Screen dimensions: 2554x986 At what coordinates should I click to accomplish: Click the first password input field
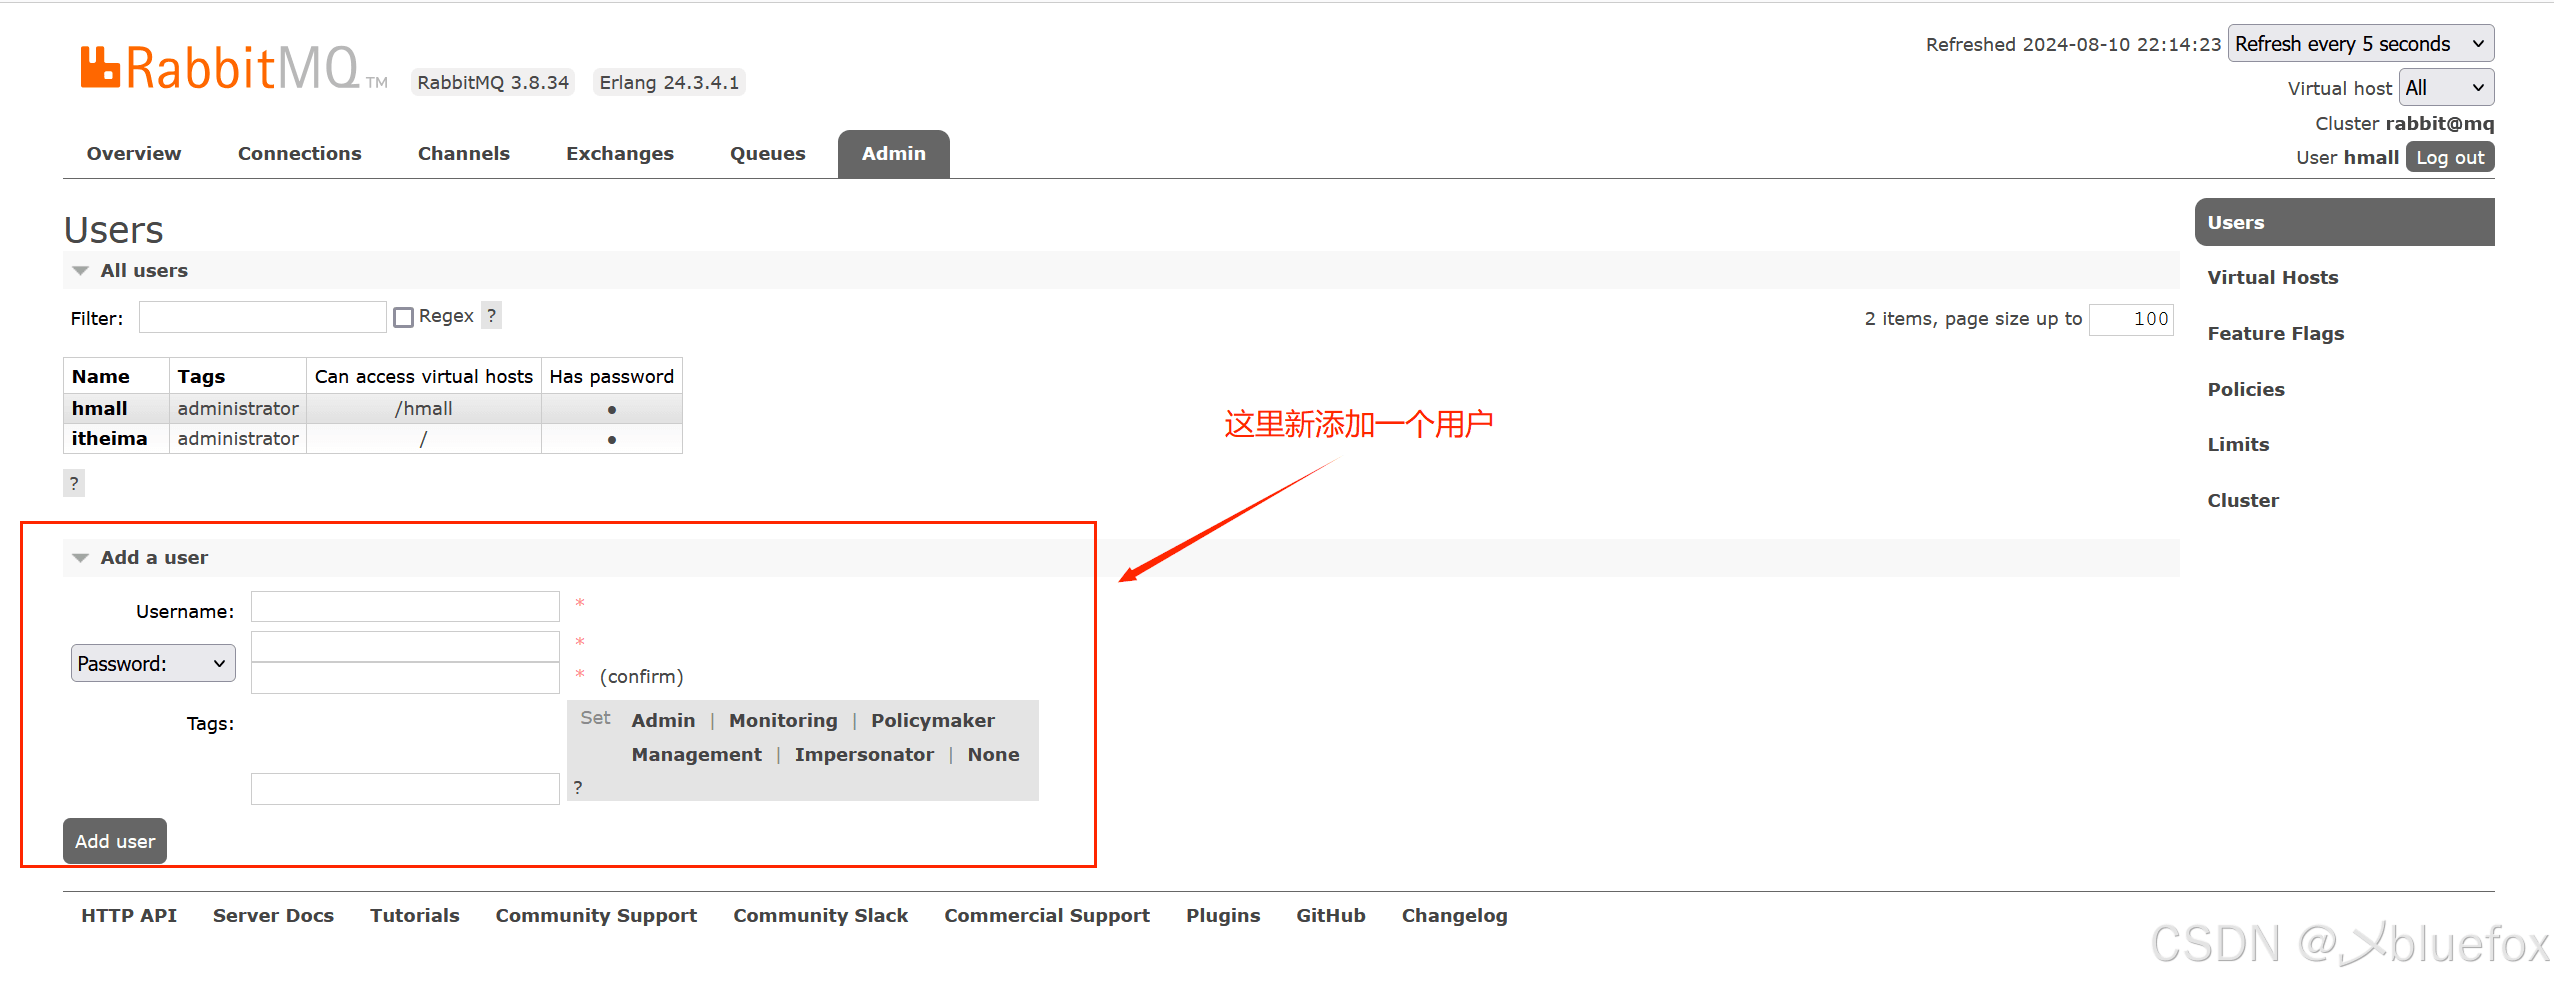[x=405, y=646]
